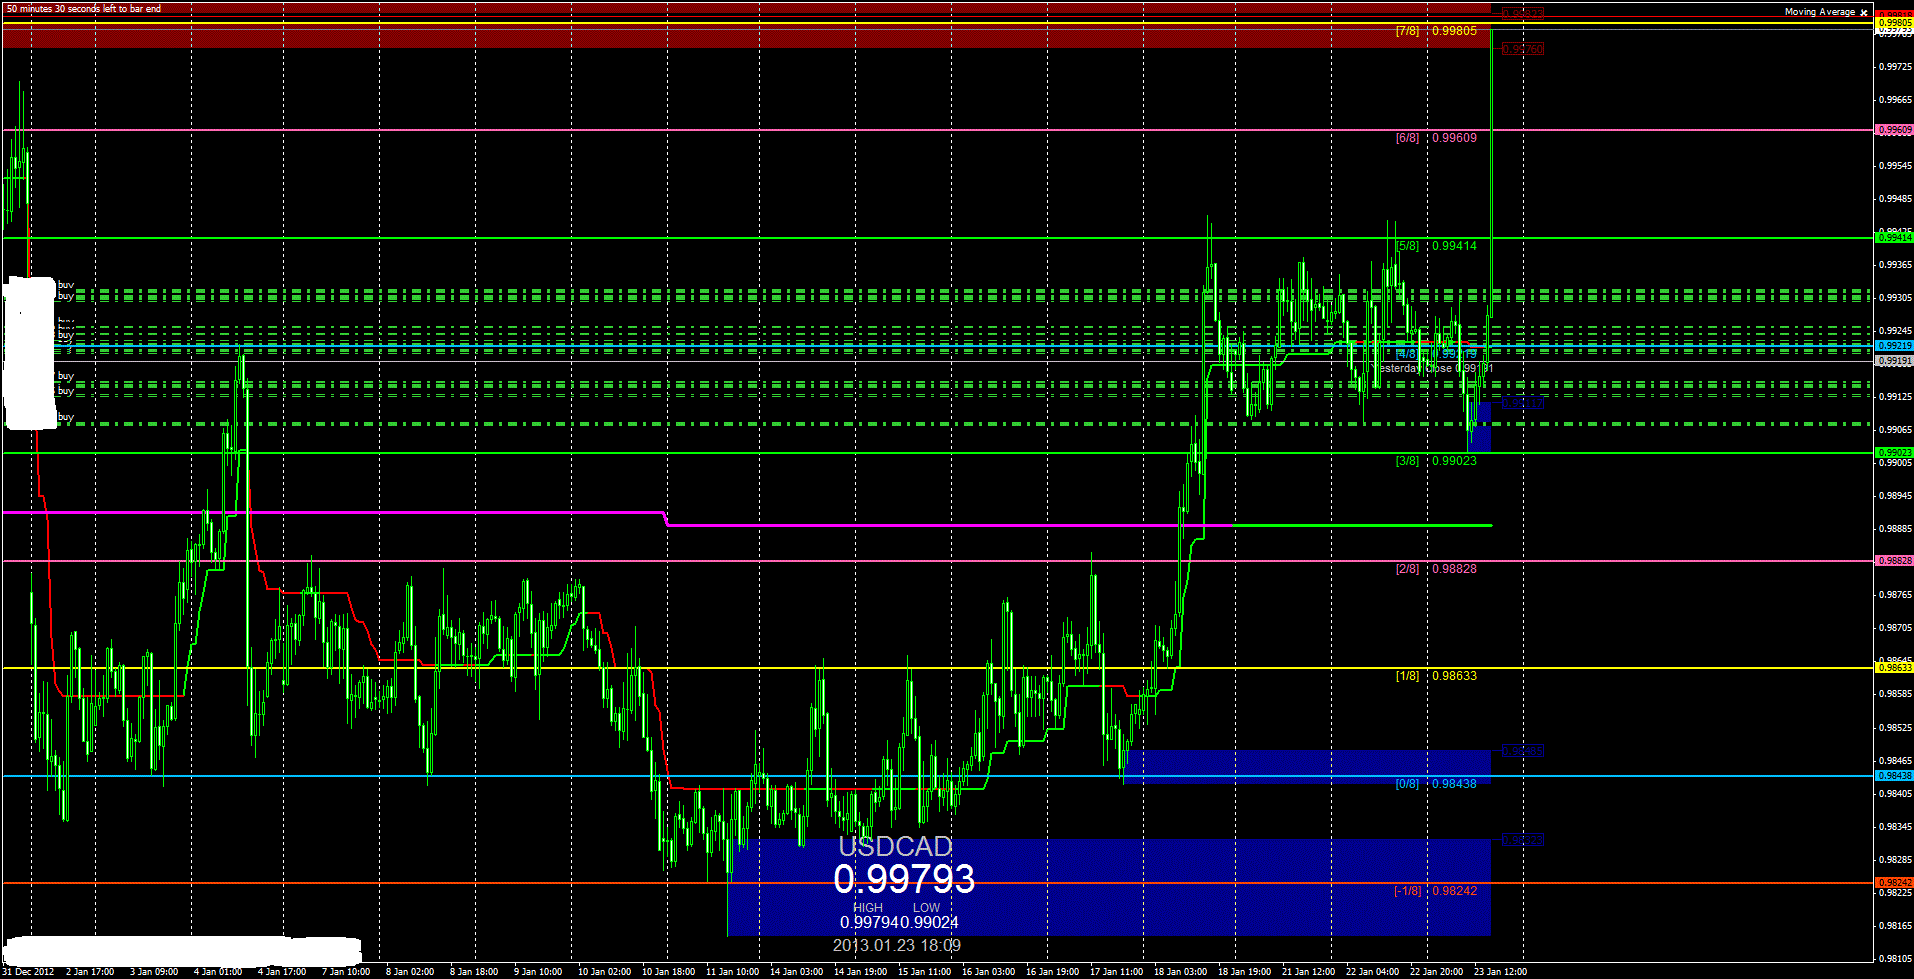The width and height of the screenshot is (1914, 979).
Task: Click the cyan 0.98438 price tag on axis
Action: pos(1894,776)
